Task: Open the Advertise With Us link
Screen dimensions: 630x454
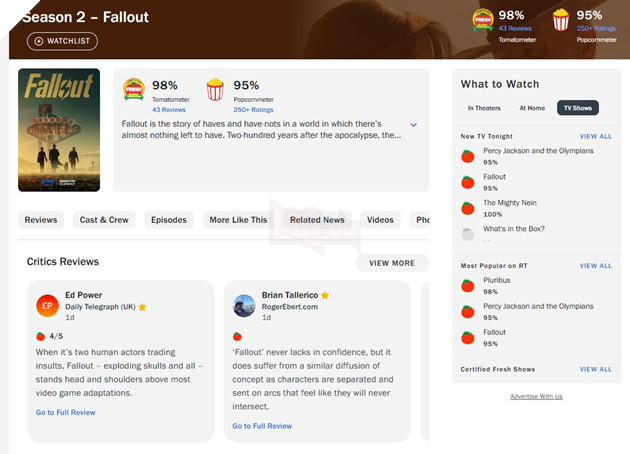Action: click(x=536, y=397)
